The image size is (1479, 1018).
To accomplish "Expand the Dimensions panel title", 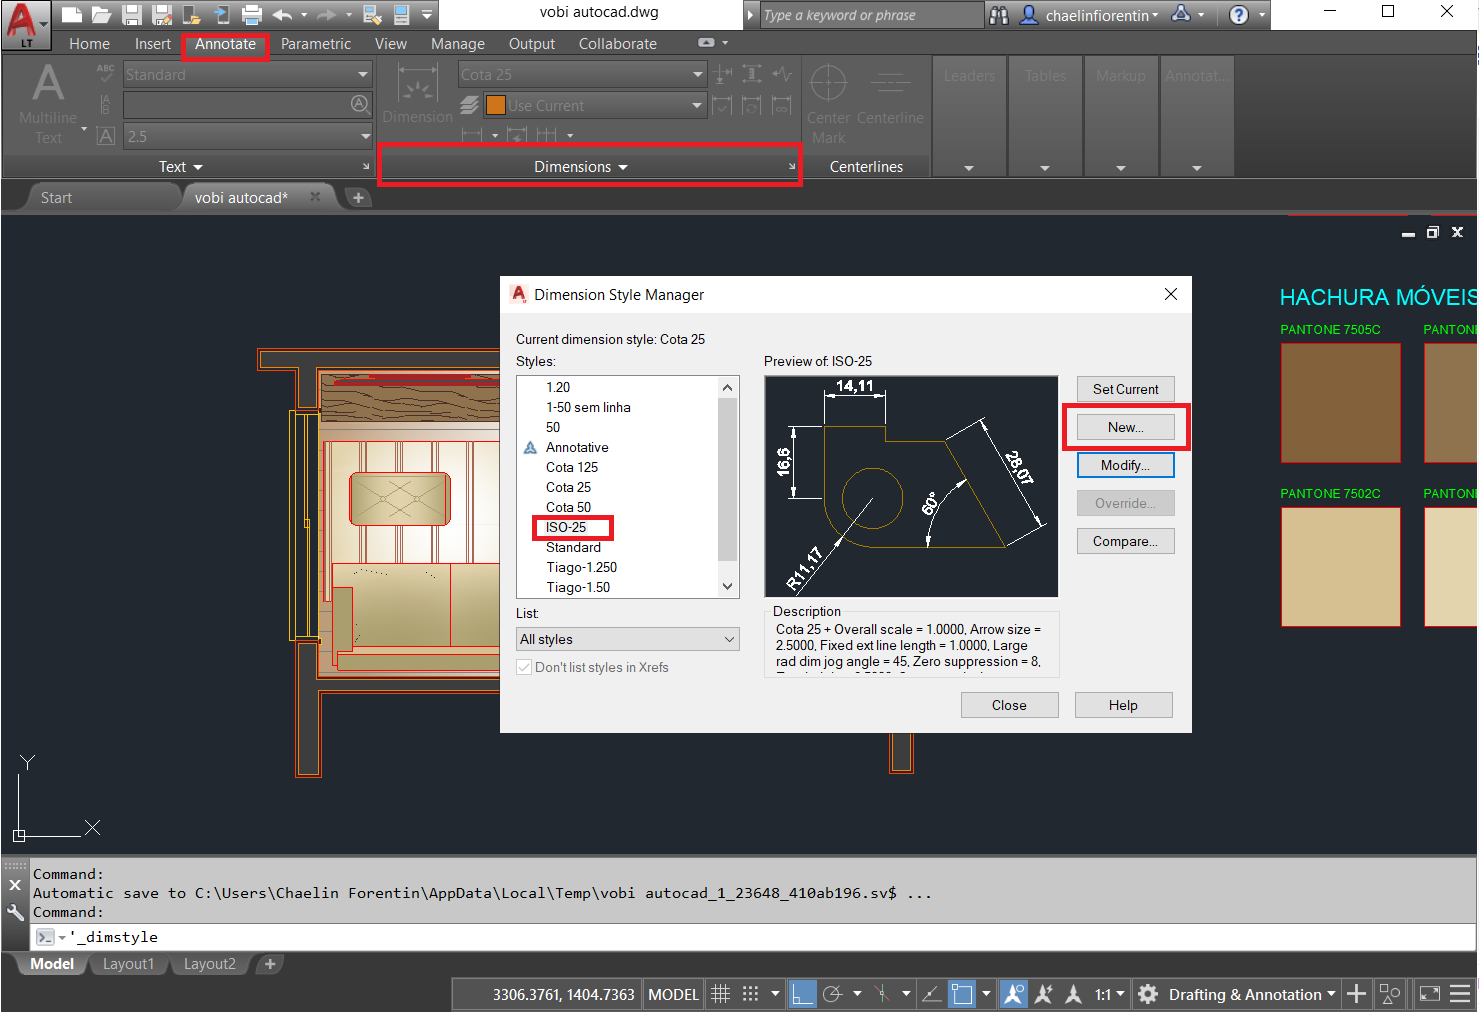I will pyautogui.click(x=581, y=167).
